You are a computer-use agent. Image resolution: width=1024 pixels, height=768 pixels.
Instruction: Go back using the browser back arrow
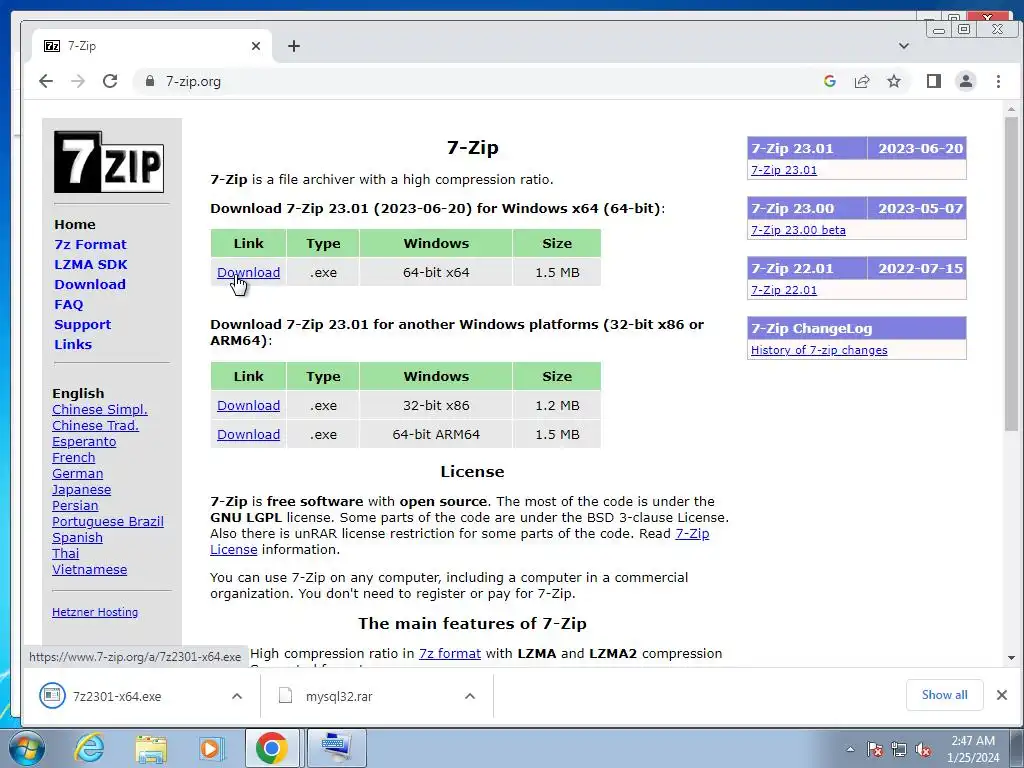coord(46,81)
